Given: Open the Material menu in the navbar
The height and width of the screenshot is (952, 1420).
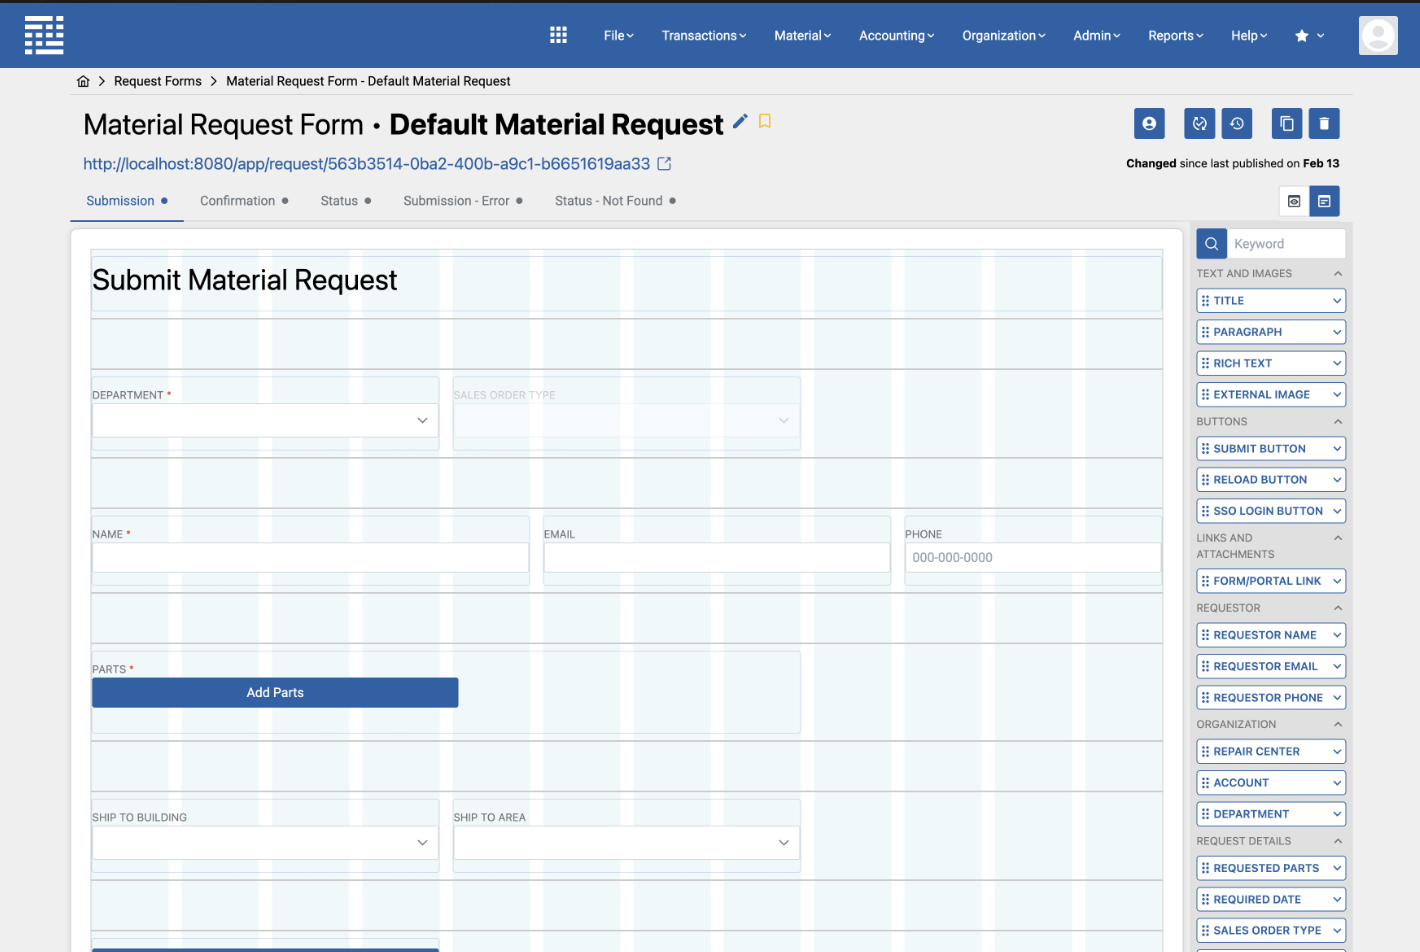Looking at the screenshot, I should click(x=801, y=35).
